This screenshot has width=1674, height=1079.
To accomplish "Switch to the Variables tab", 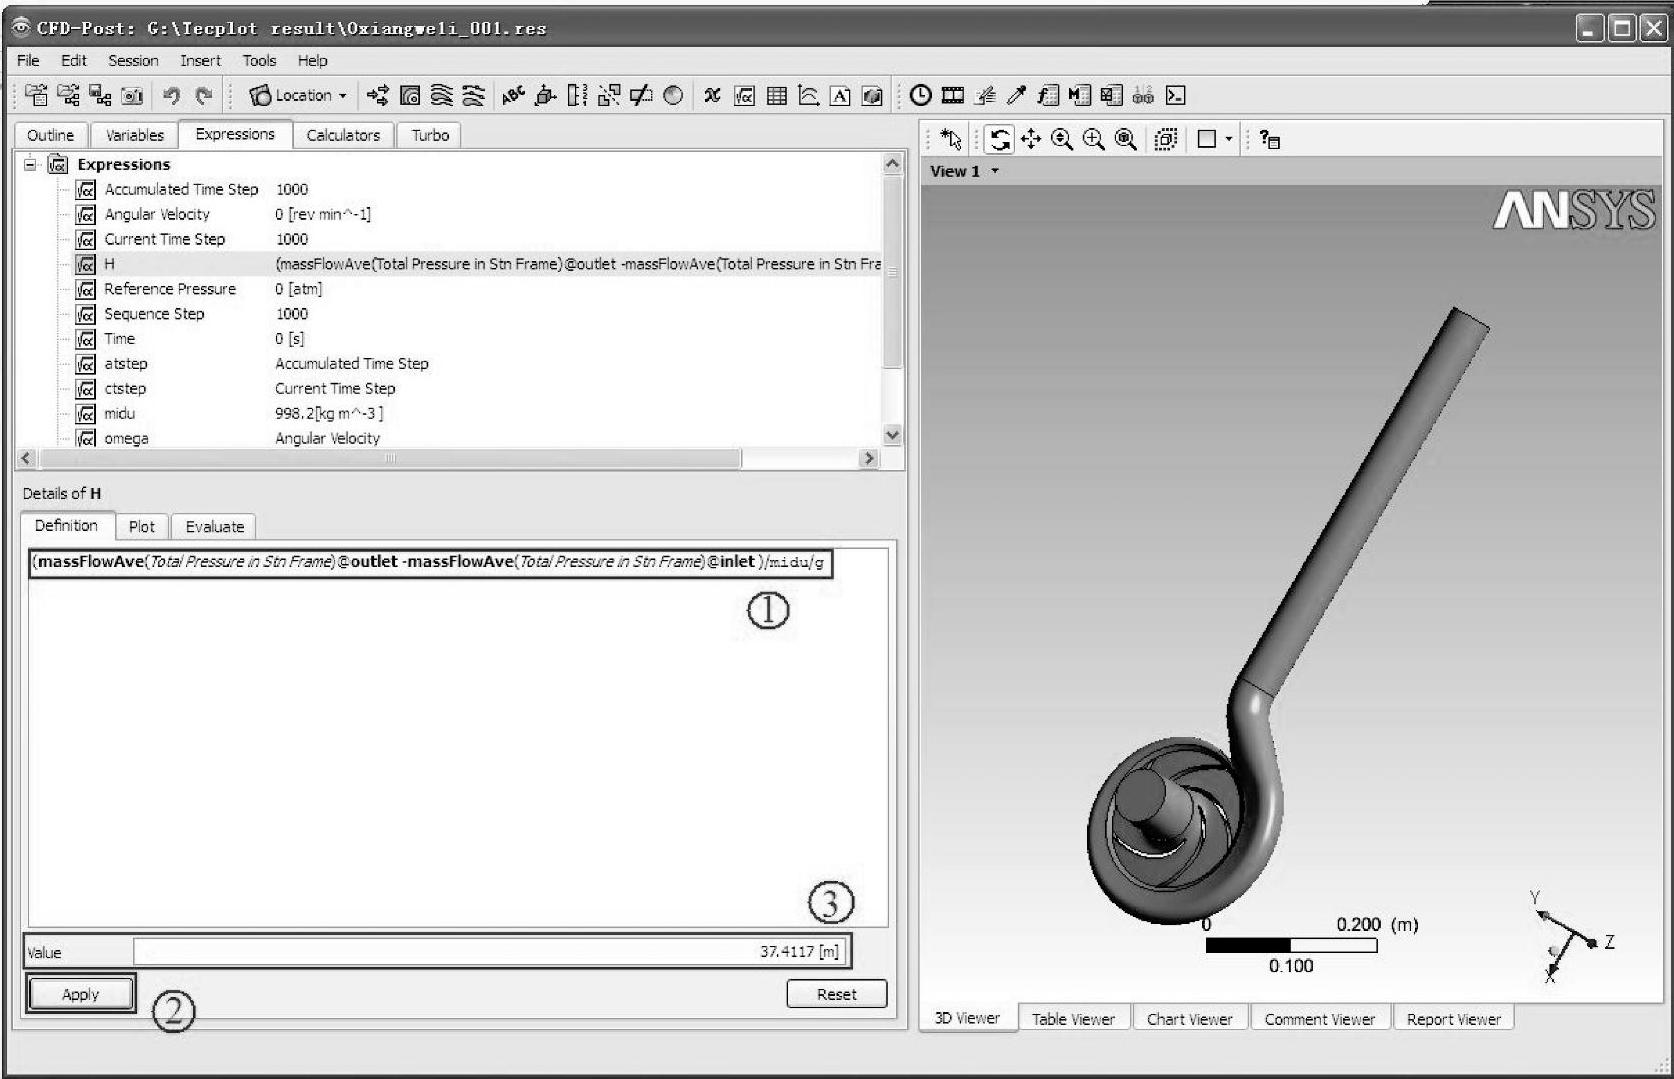I will [134, 135].
